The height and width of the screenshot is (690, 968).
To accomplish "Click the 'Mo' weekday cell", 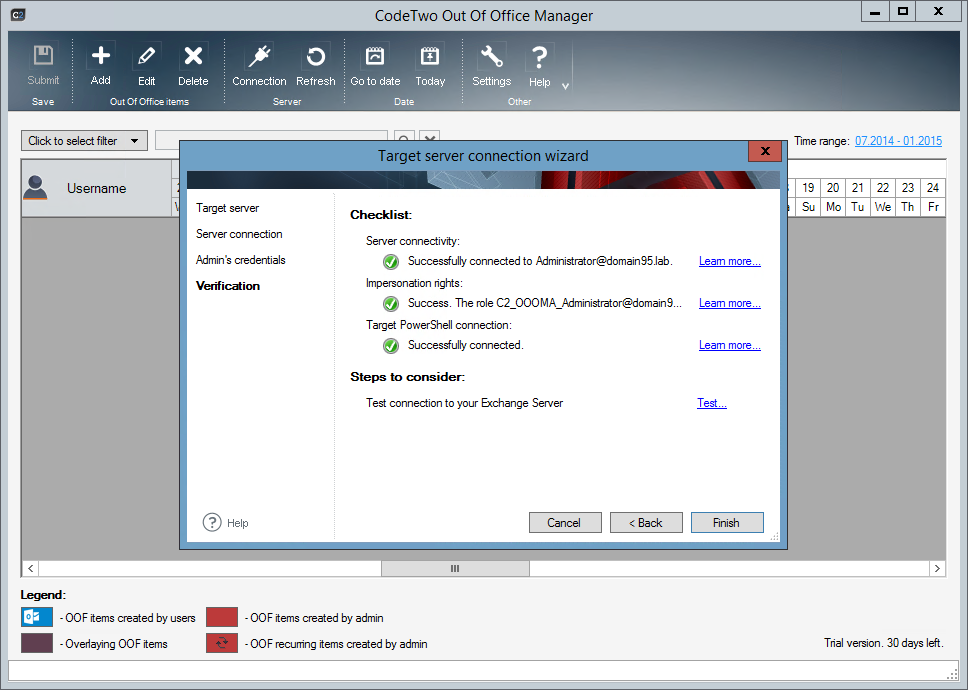I will [833, 207].
